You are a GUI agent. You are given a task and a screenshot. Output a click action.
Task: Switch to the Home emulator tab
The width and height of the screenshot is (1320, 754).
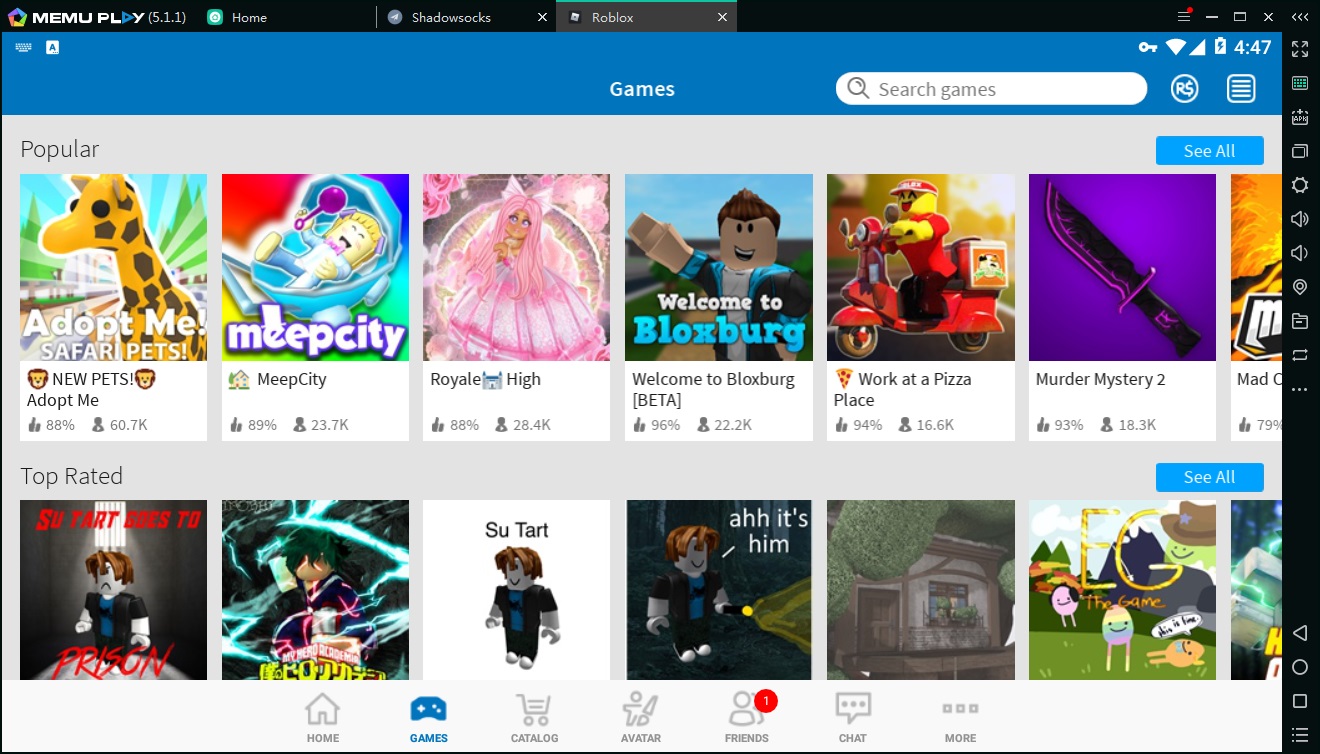pos(250,17)
